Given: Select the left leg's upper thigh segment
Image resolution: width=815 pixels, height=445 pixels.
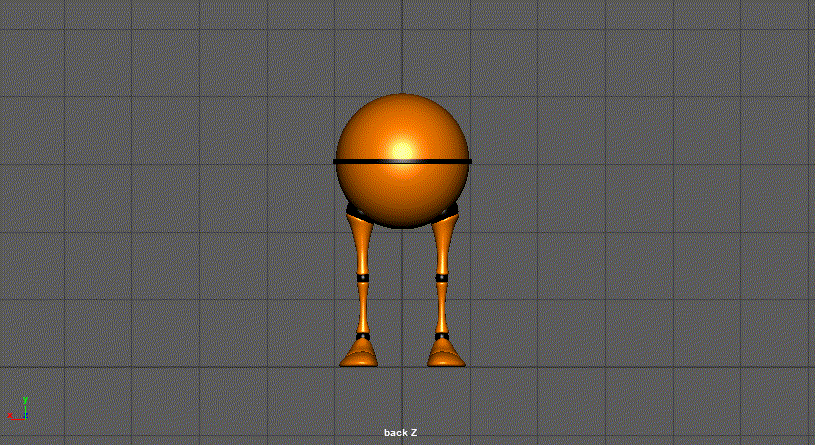Looking at the screenshot, I should point(361,244).
